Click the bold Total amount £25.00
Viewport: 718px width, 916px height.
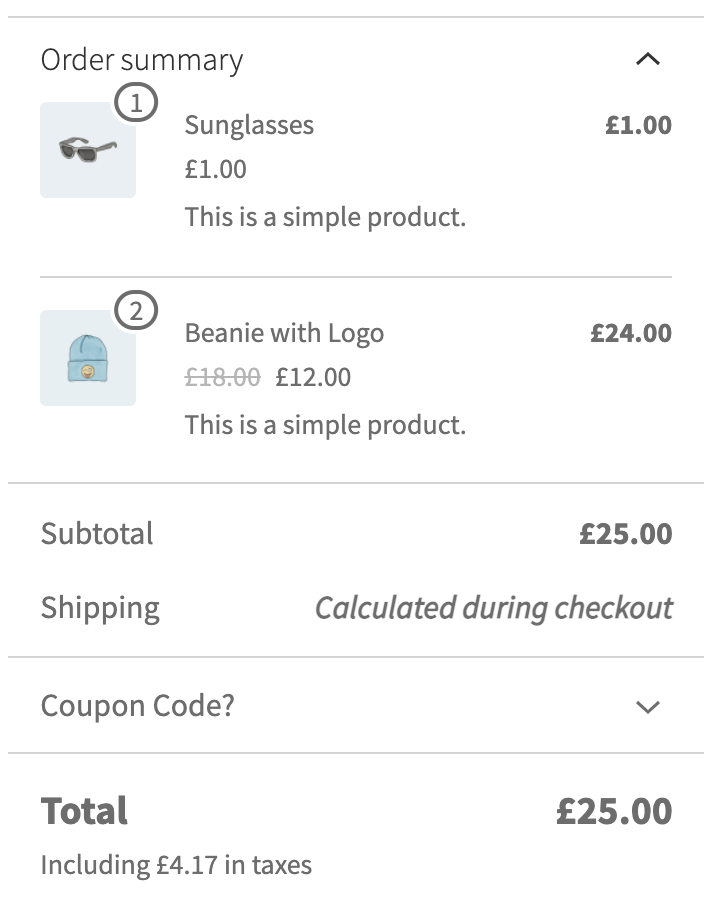coord(614,811)
